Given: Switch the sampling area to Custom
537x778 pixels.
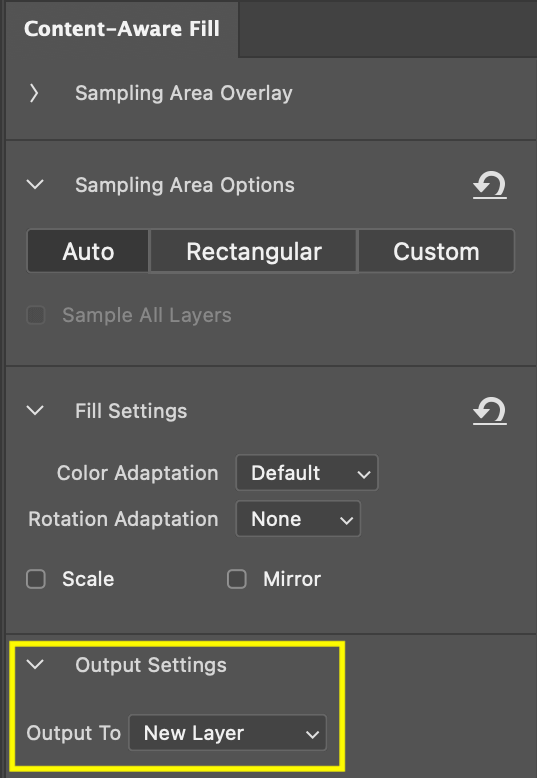Looking at the screenshot, I should click(436, 251).
